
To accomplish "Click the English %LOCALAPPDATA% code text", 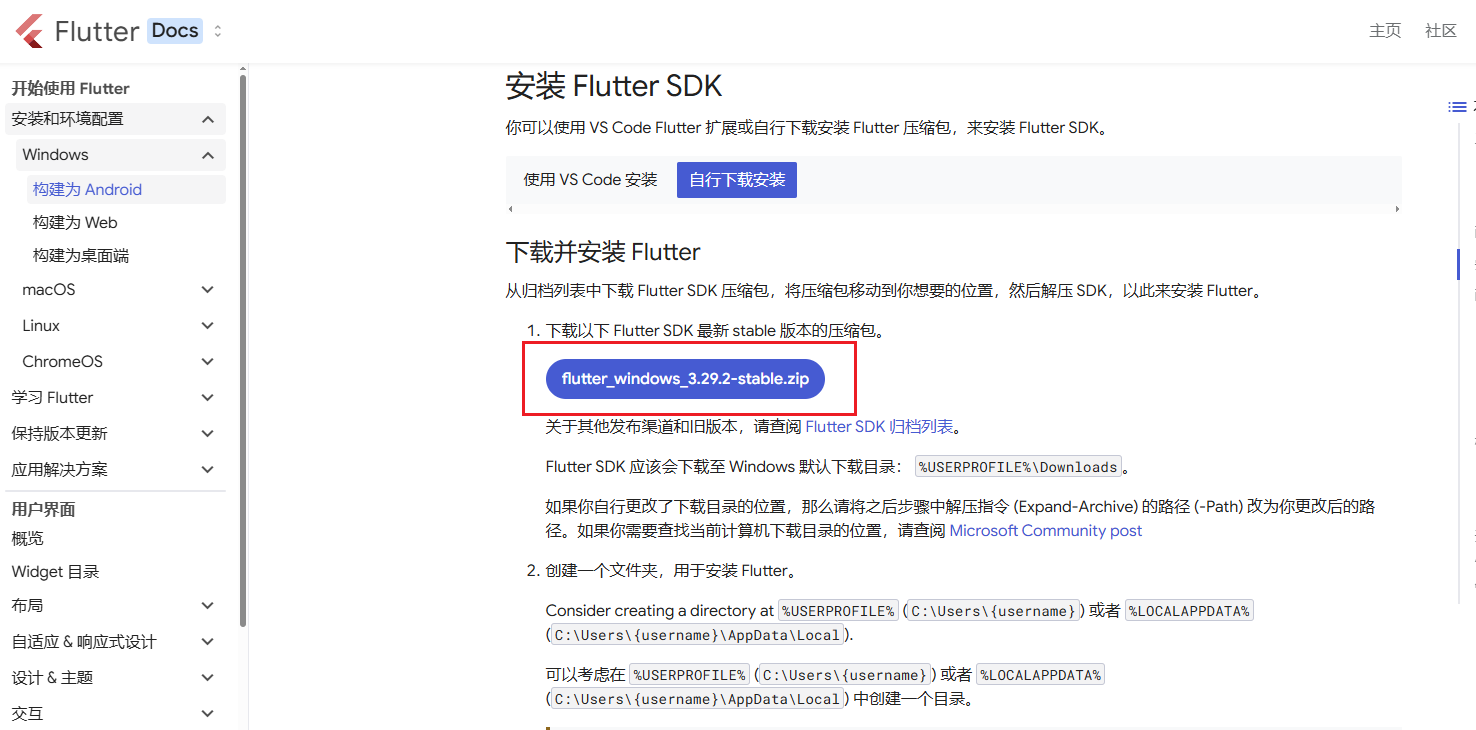I will [x=1190, y=611].
